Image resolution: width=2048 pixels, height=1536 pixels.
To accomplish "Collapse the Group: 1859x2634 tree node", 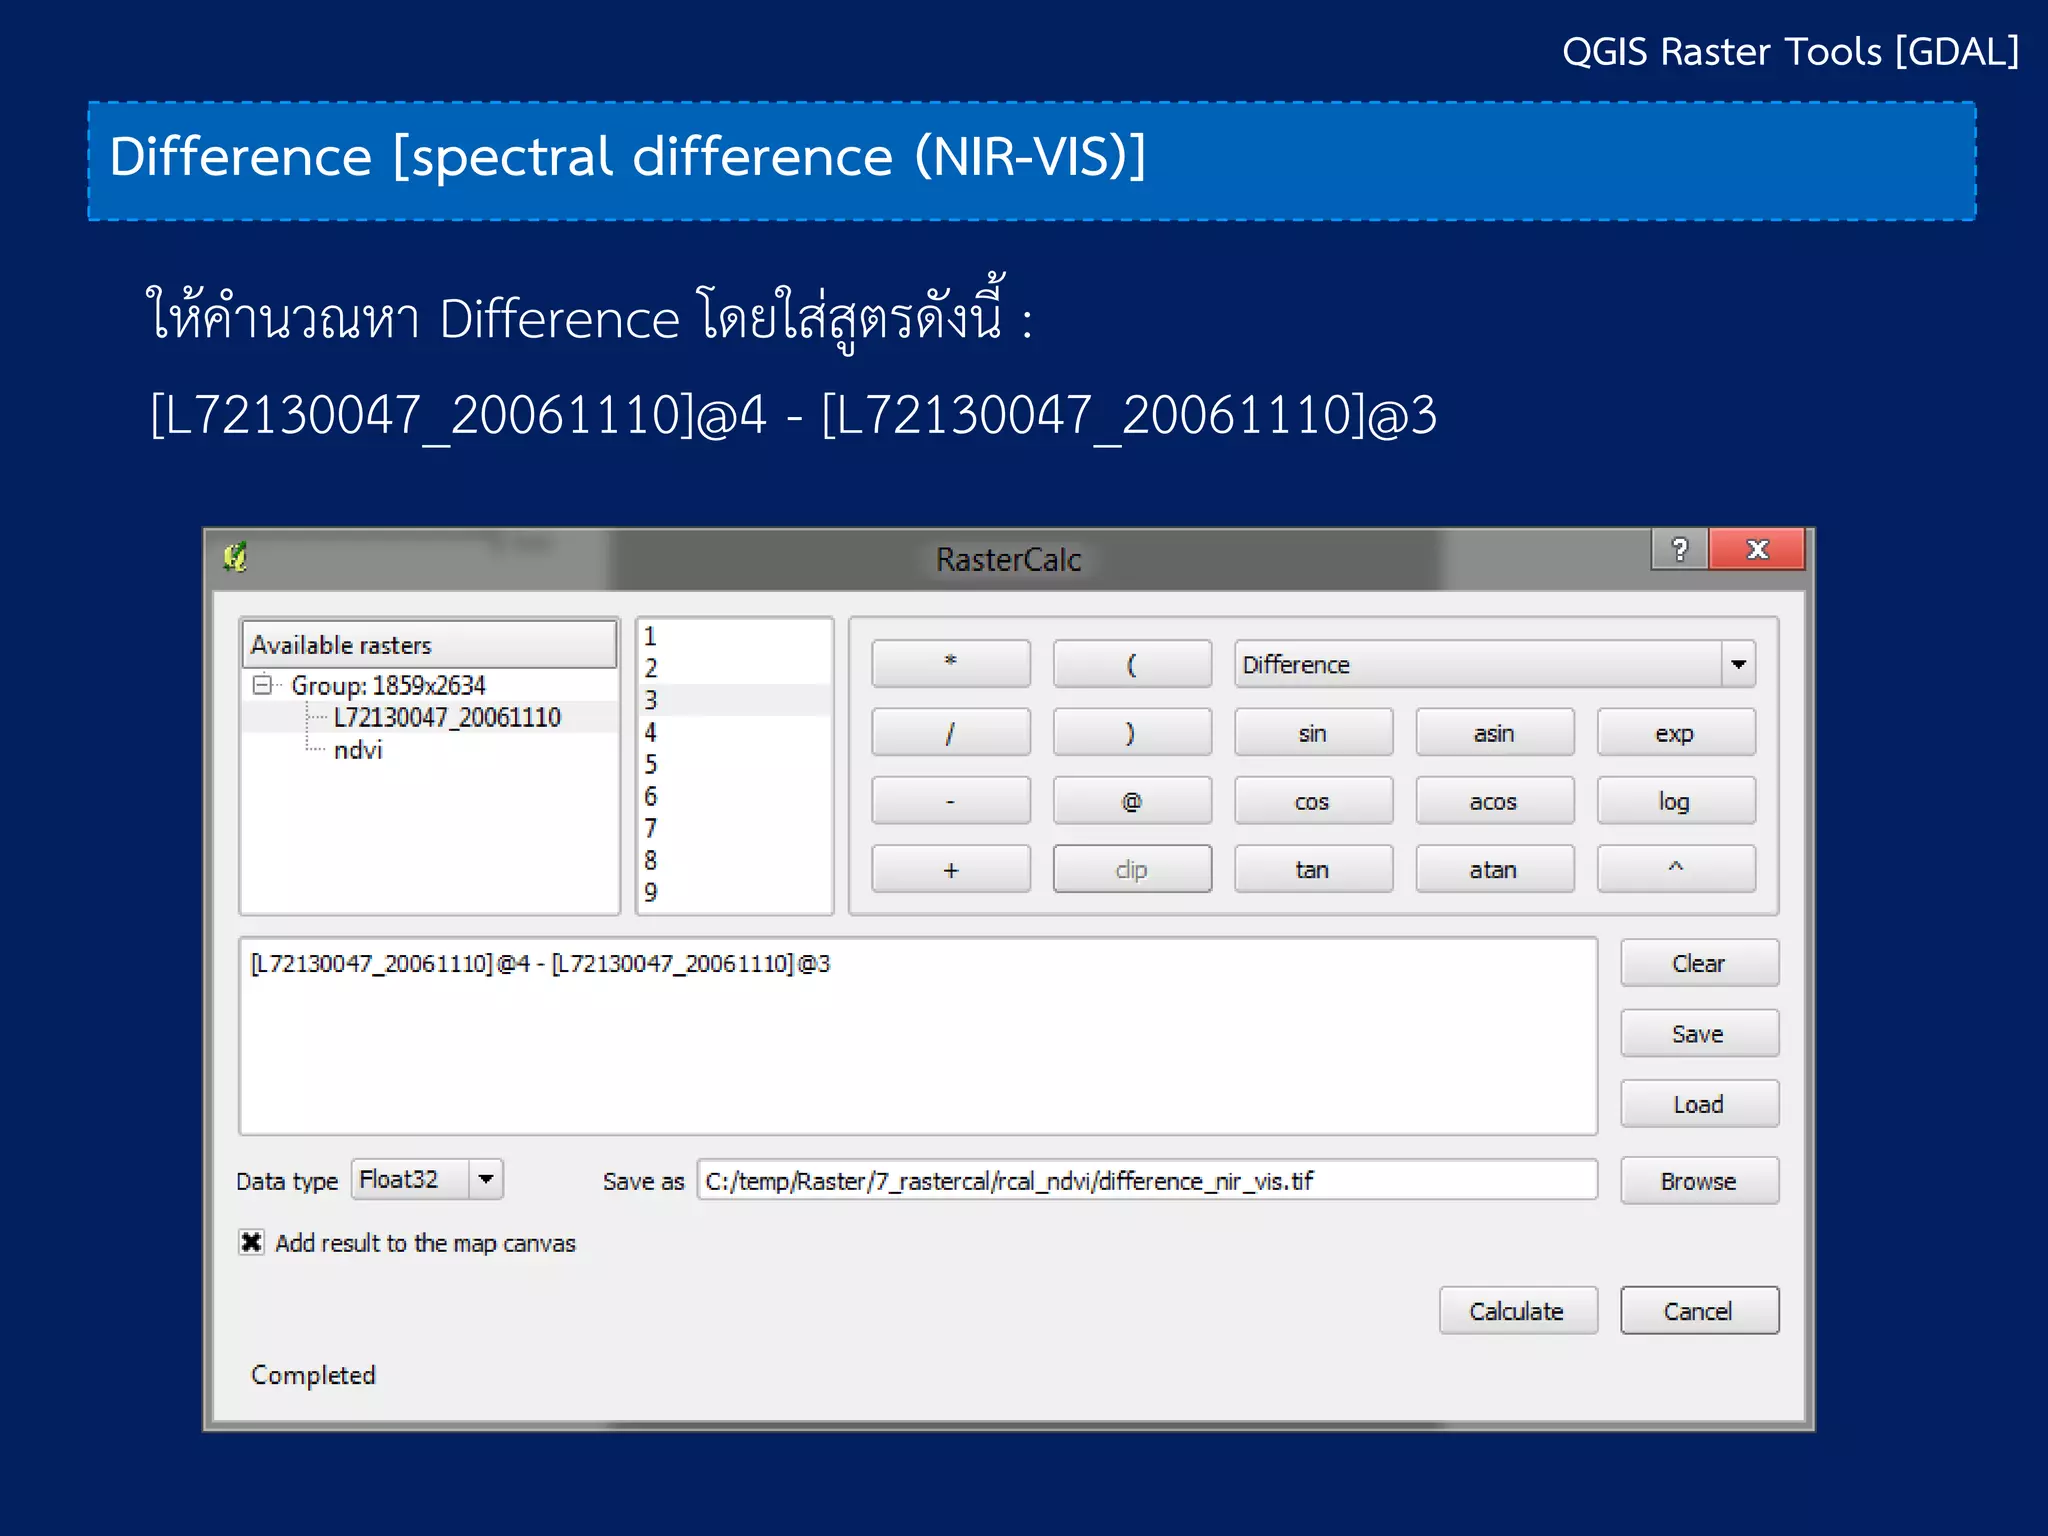I will [262, 685].
